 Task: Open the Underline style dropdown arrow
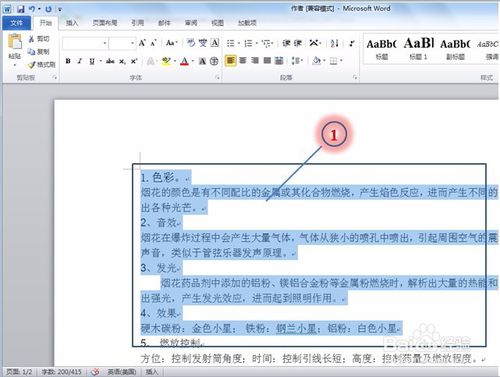click(x=100, y=61)
